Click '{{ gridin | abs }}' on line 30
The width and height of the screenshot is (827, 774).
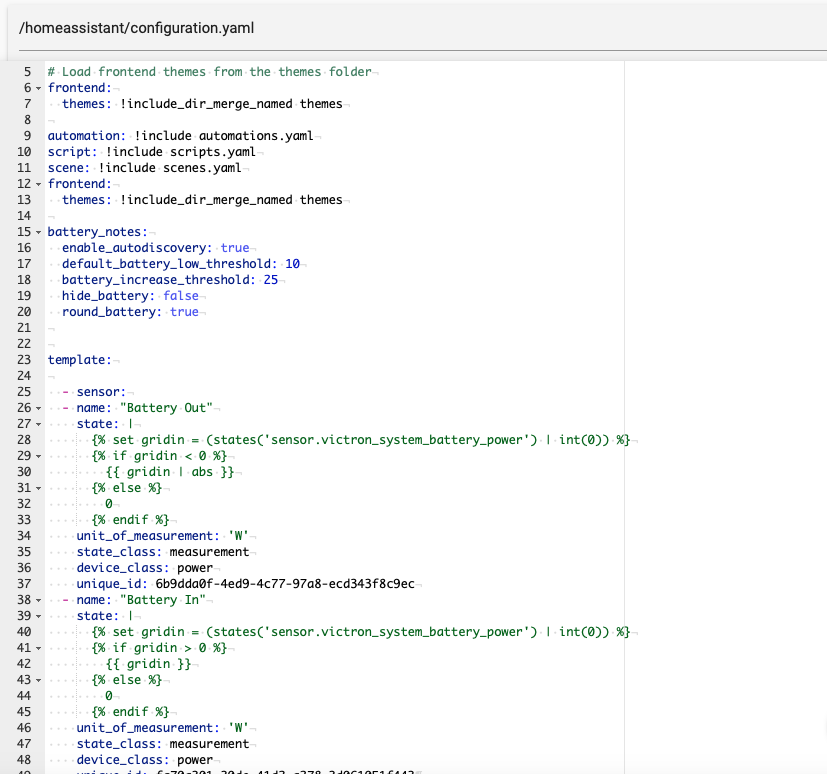pos(169,472)
